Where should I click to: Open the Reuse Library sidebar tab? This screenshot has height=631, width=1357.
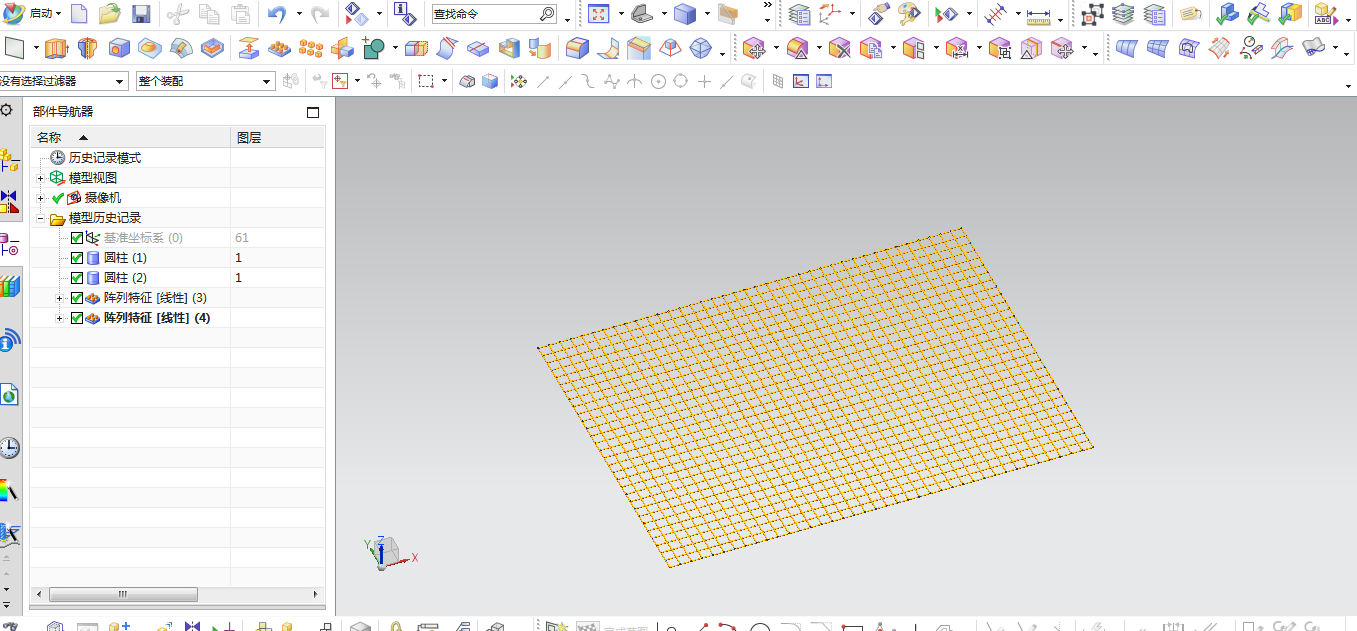(x=9, y=287)
